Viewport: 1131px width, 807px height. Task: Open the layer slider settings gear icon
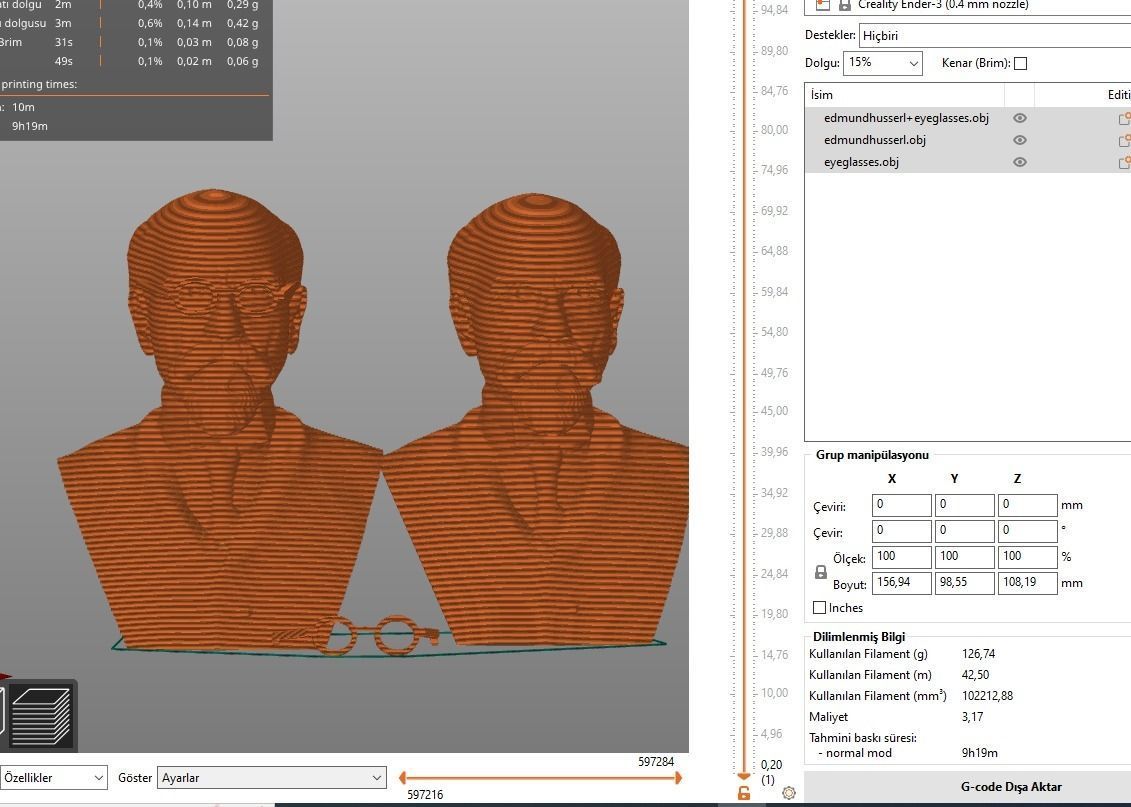[788, 793]
